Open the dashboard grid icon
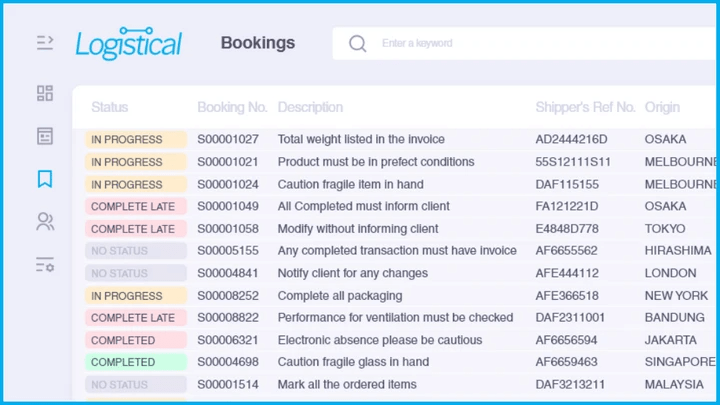 pyautogui.click(x=45, y=93)
